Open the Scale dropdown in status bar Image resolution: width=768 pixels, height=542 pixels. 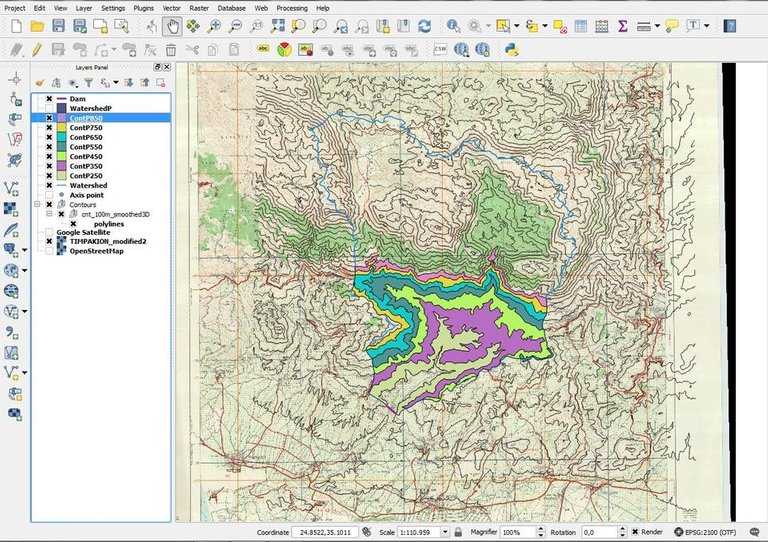pos(443,532)
